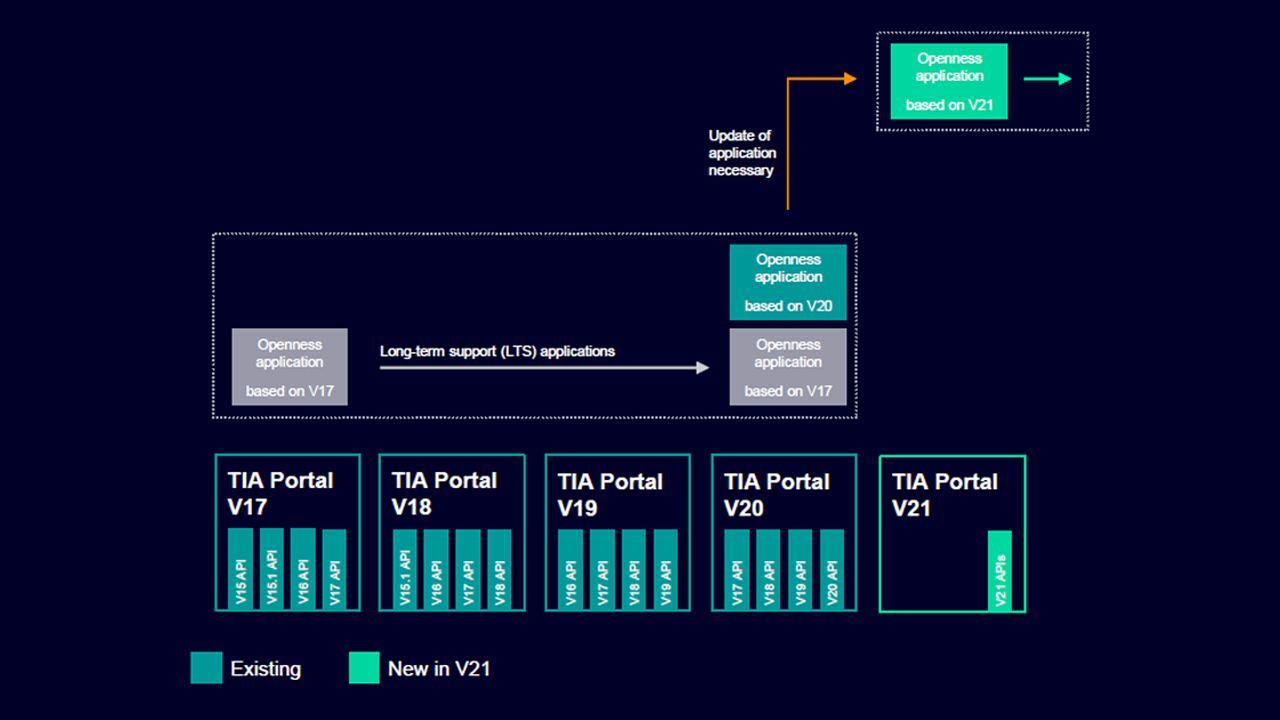Select the teal Openness application based on V20 box
This screenshot has height=720, width=1280.
tap(788, 282)
